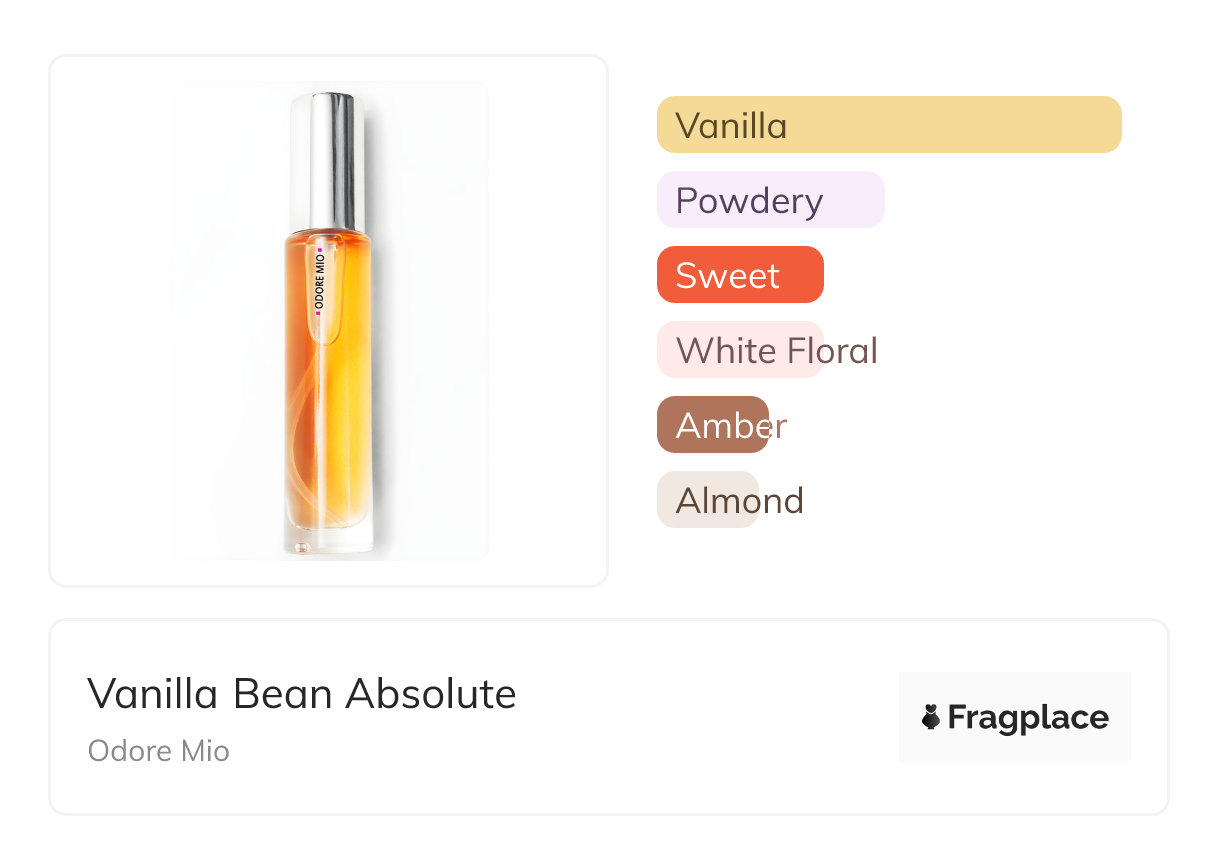The height and width of the screenshot is (864, 1218).
Task: Click the dip tube inside the bottle
Action: point(324,420)
